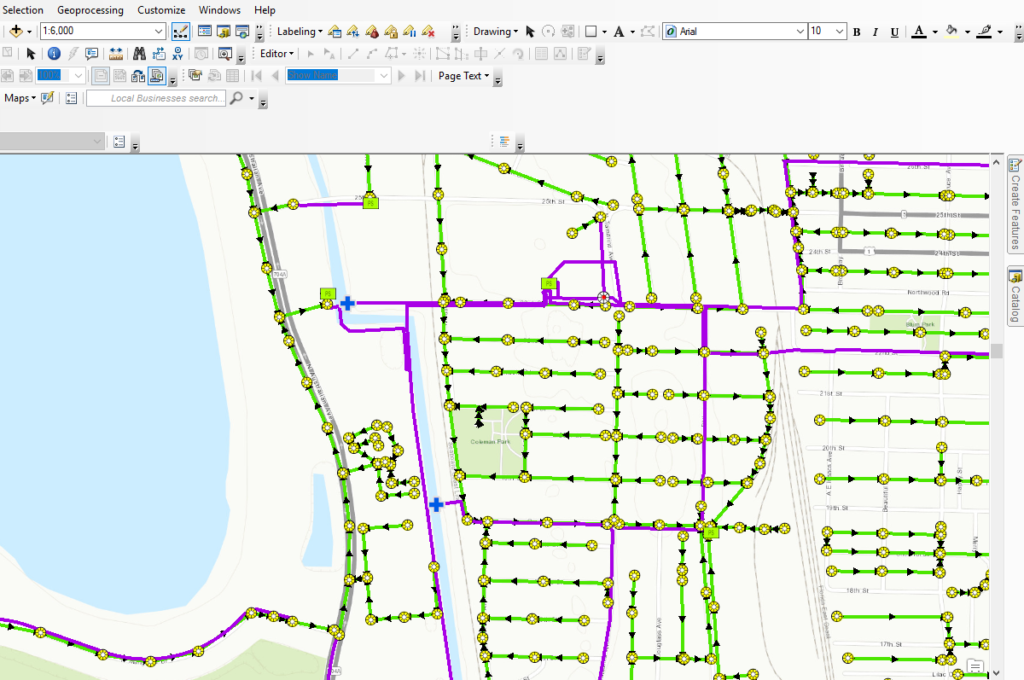Open the Catalog side panel
1024x680 pixels.
pyautogui.click(x=1014, y=296)
